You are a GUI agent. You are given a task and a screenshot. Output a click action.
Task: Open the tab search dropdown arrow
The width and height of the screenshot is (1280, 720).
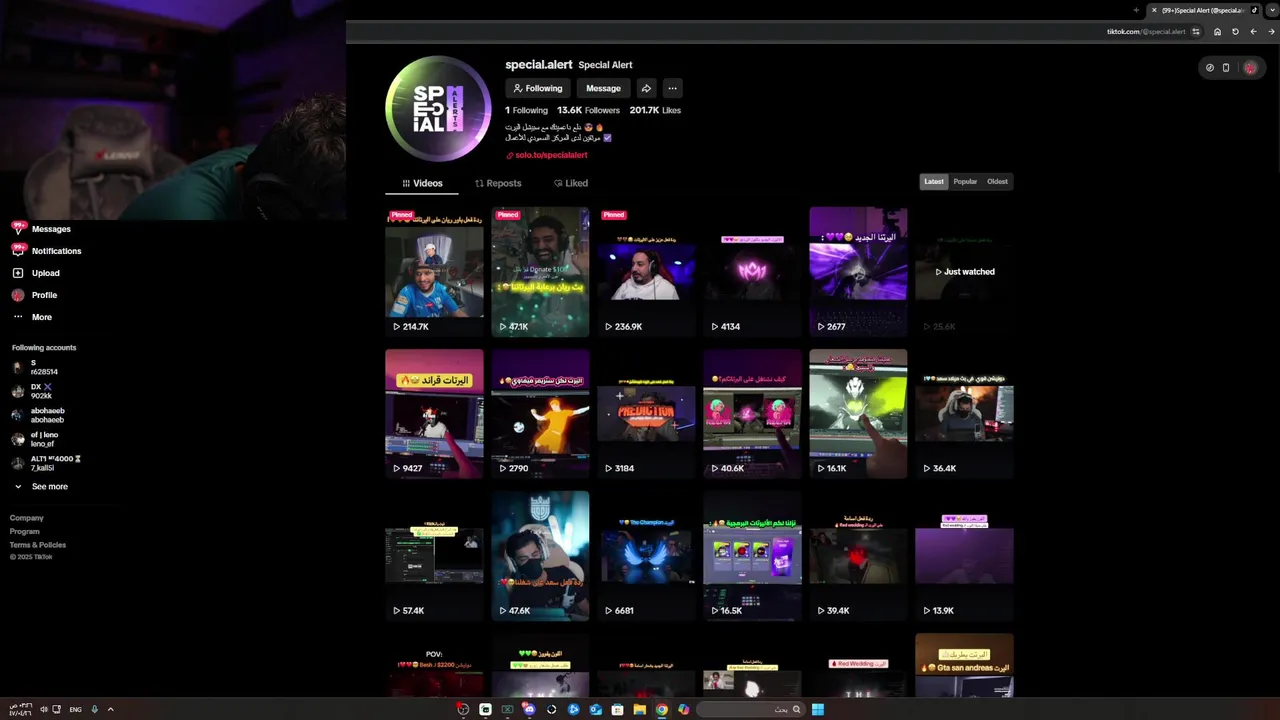1270,10
